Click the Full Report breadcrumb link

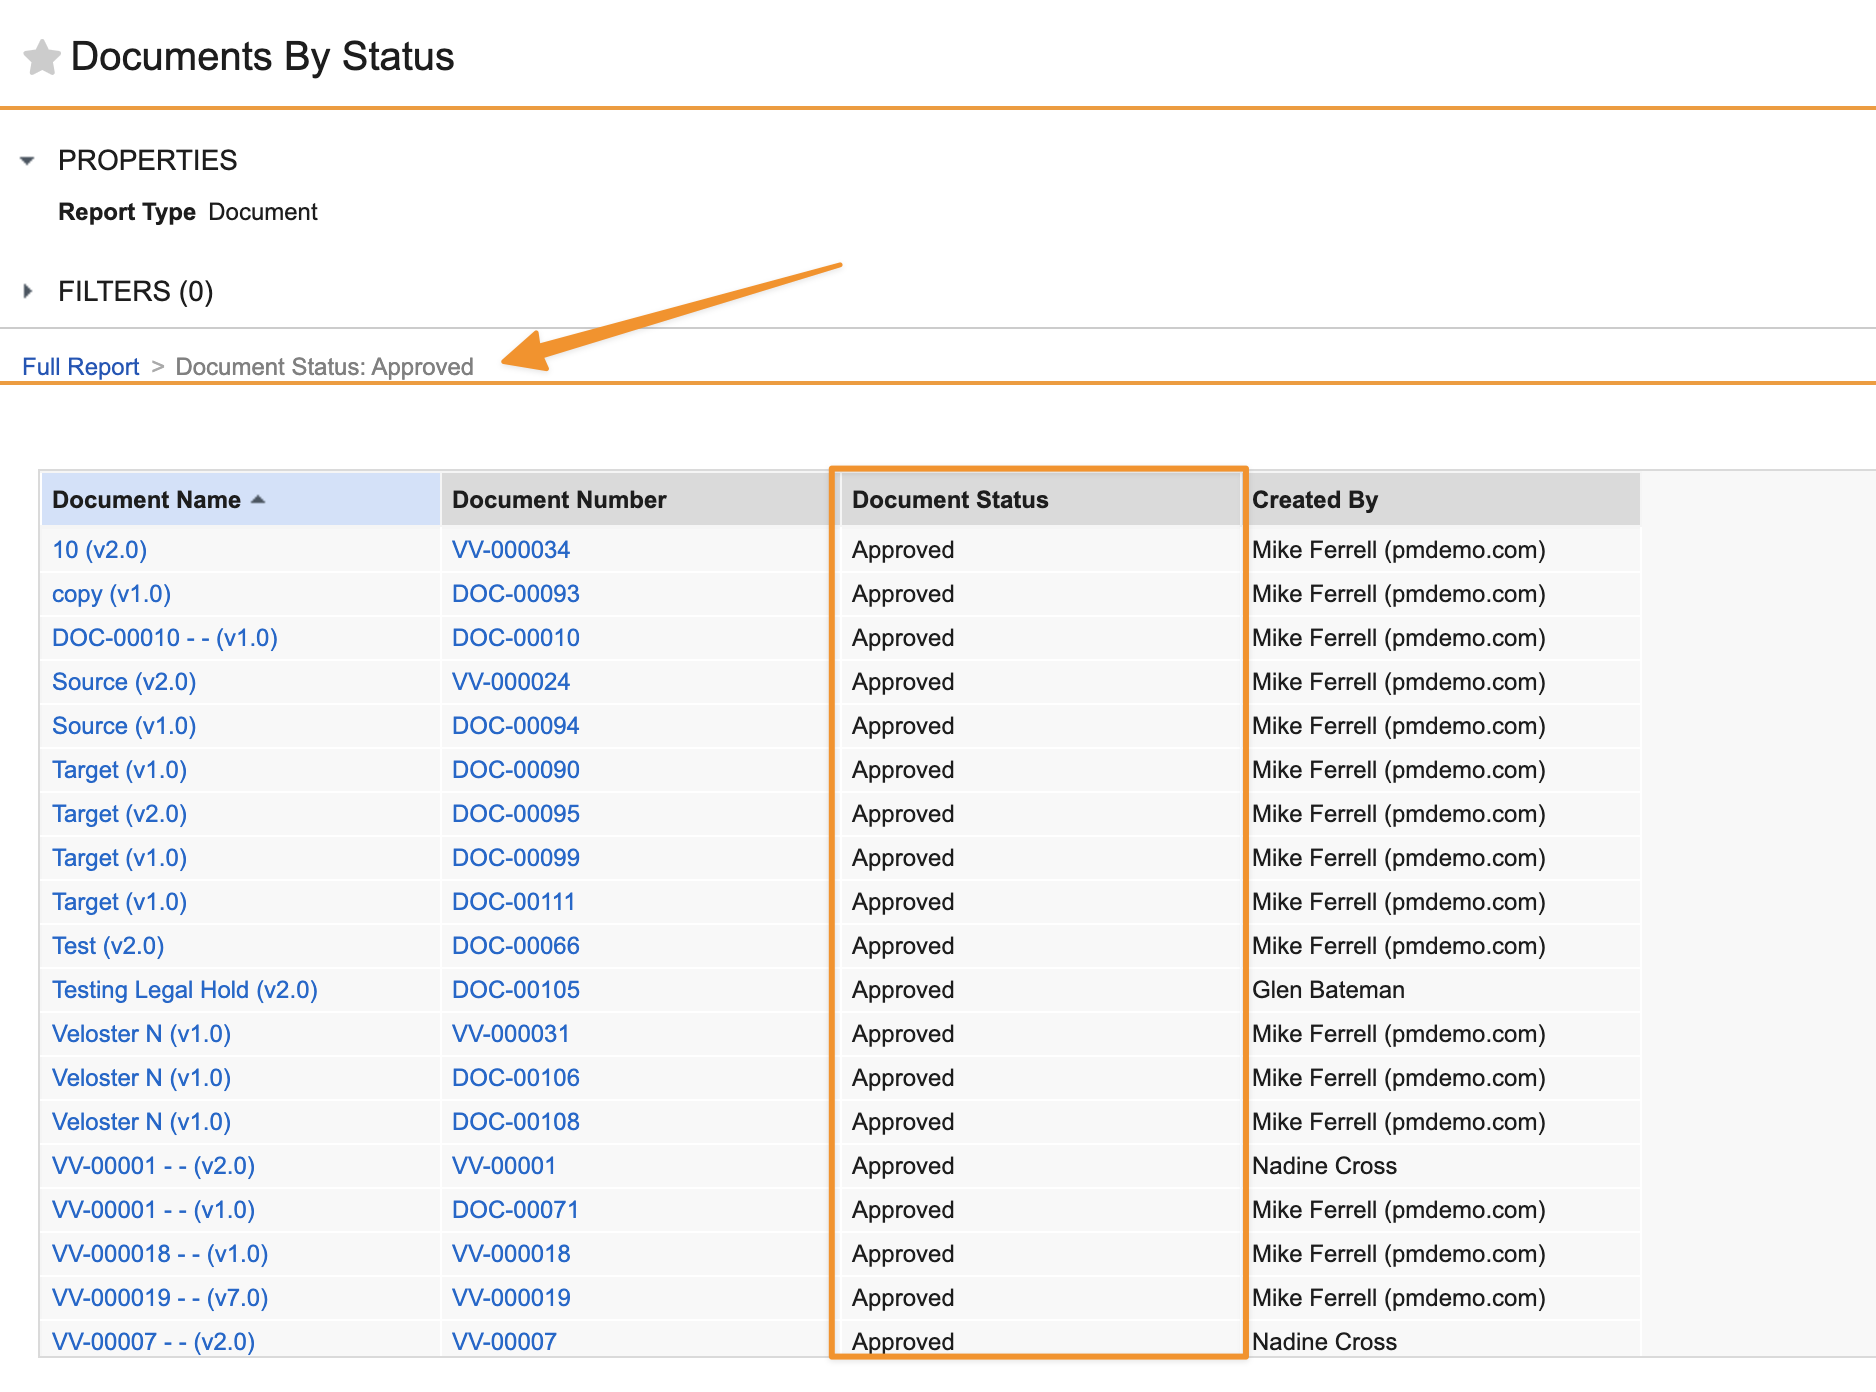[x=81, y=367]
